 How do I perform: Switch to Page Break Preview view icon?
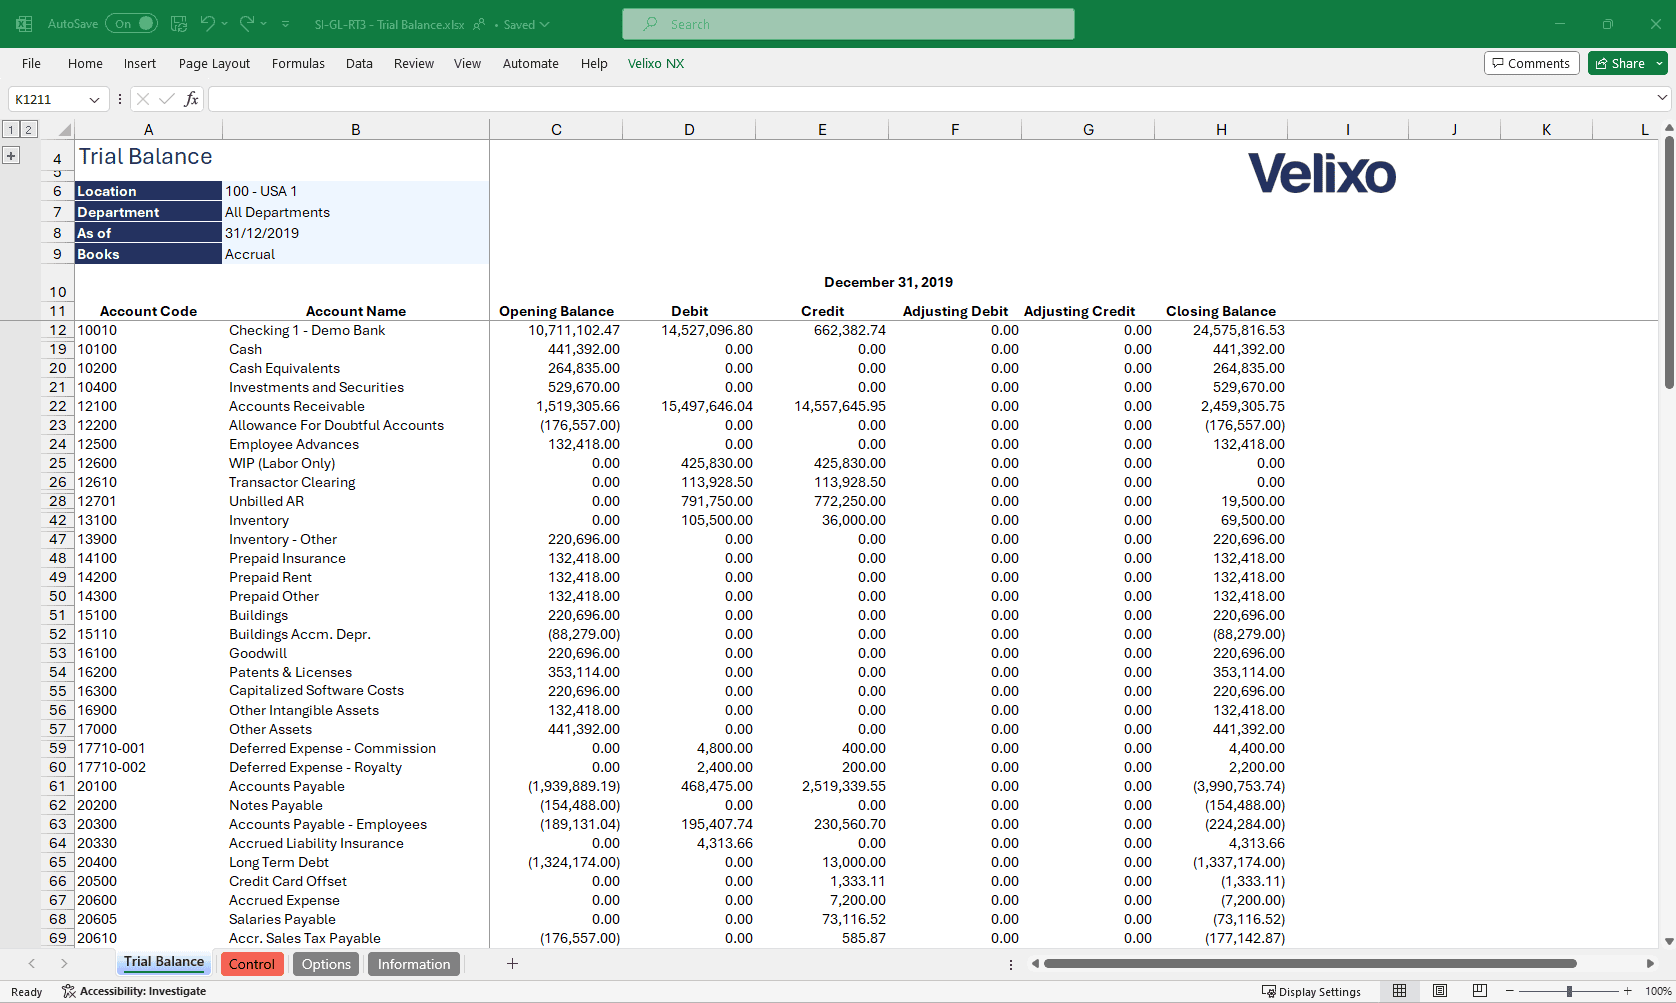click(x=1480, y=991)
